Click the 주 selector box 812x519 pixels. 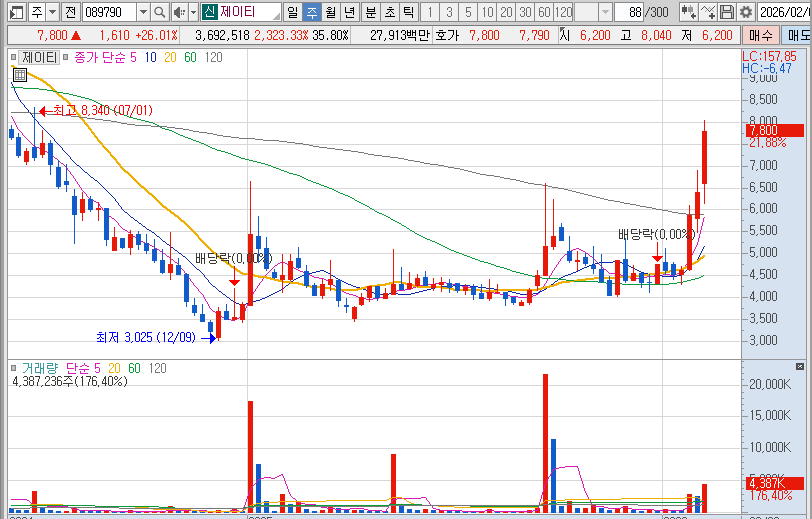click(x=37, y=11)
